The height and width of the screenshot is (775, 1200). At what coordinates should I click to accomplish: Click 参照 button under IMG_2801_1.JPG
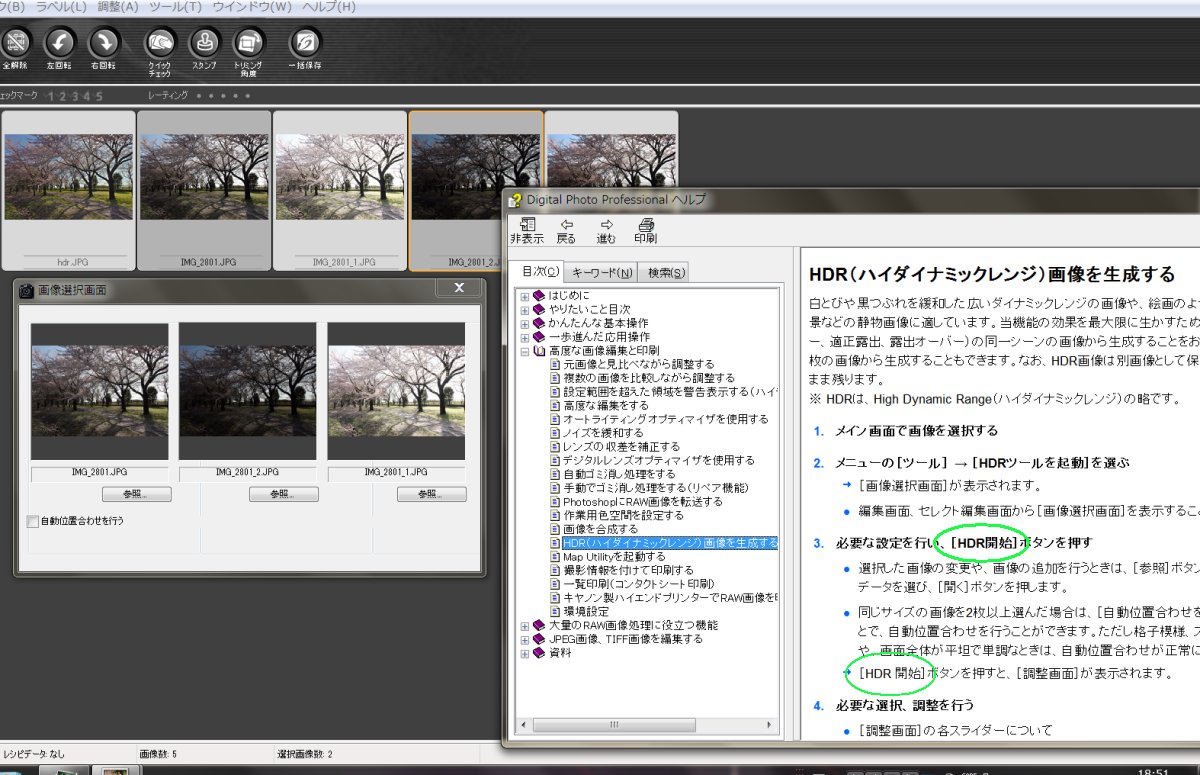pyautogui.click(x=431, y=494)
